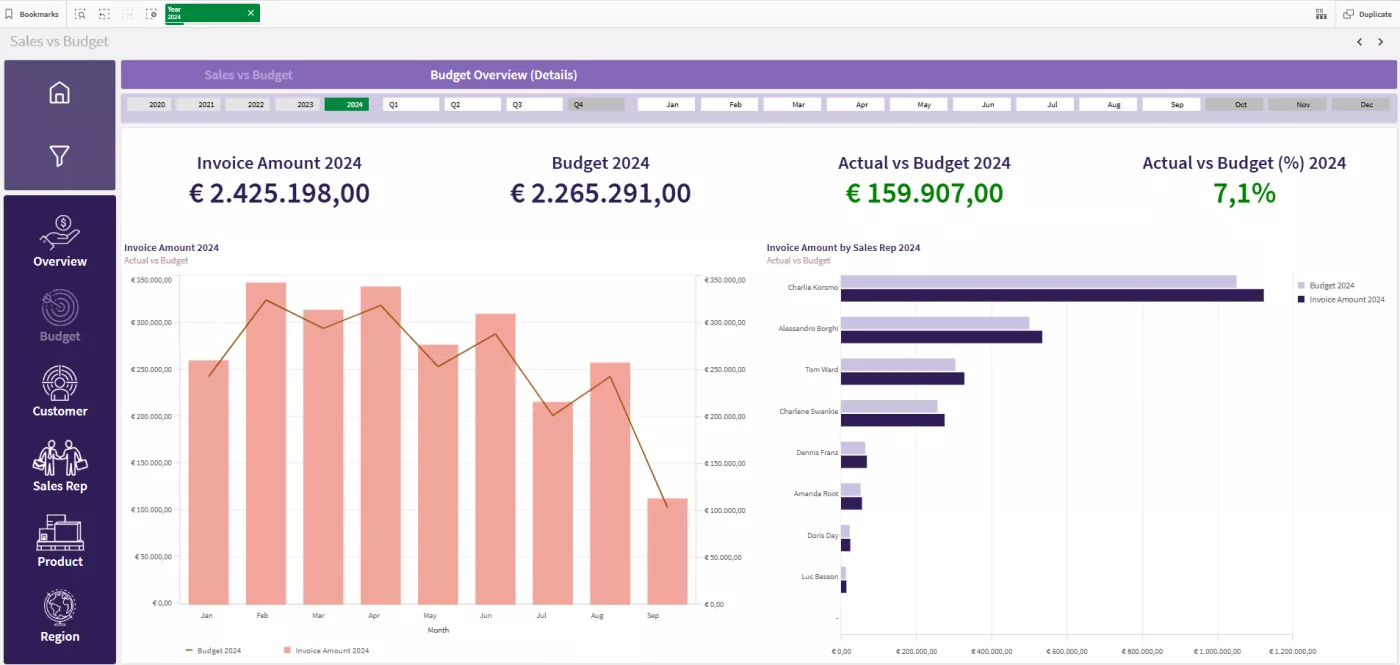The image size is (1400, 665).
Task: Clear the Year 2024 selection chip
Action: tap(250, 14)
